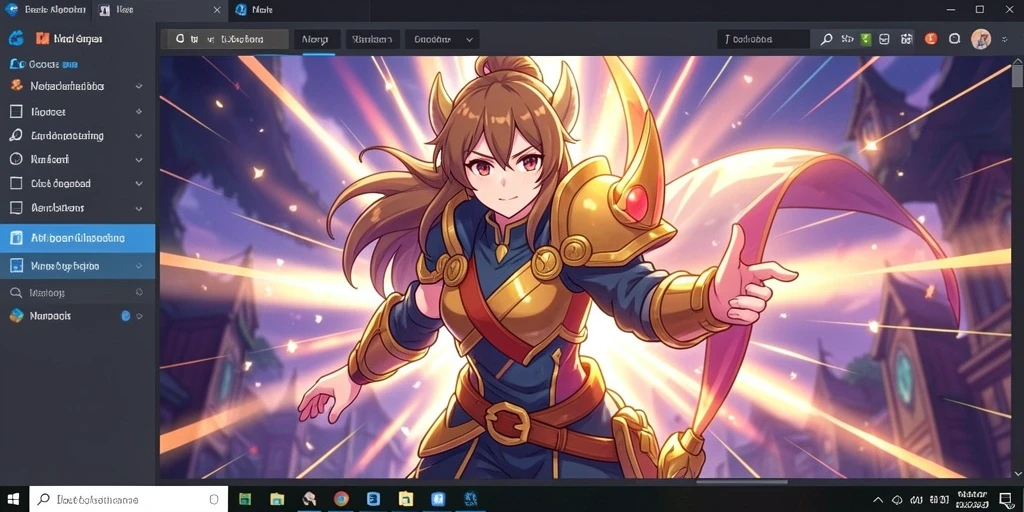Expand the chevron on the circle-icon sidebar row
Screen dimensions: 1024x512
(x=138, y=159)
